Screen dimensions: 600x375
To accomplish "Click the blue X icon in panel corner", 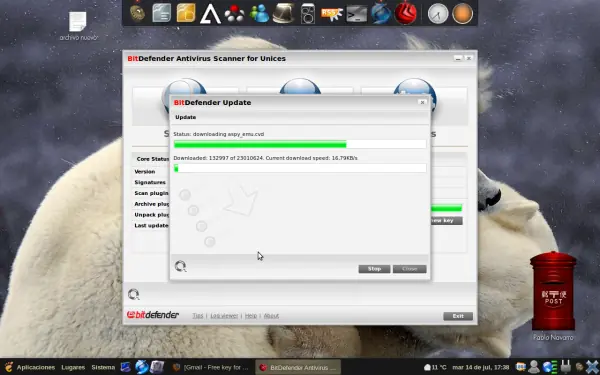I will coord(592,367).
